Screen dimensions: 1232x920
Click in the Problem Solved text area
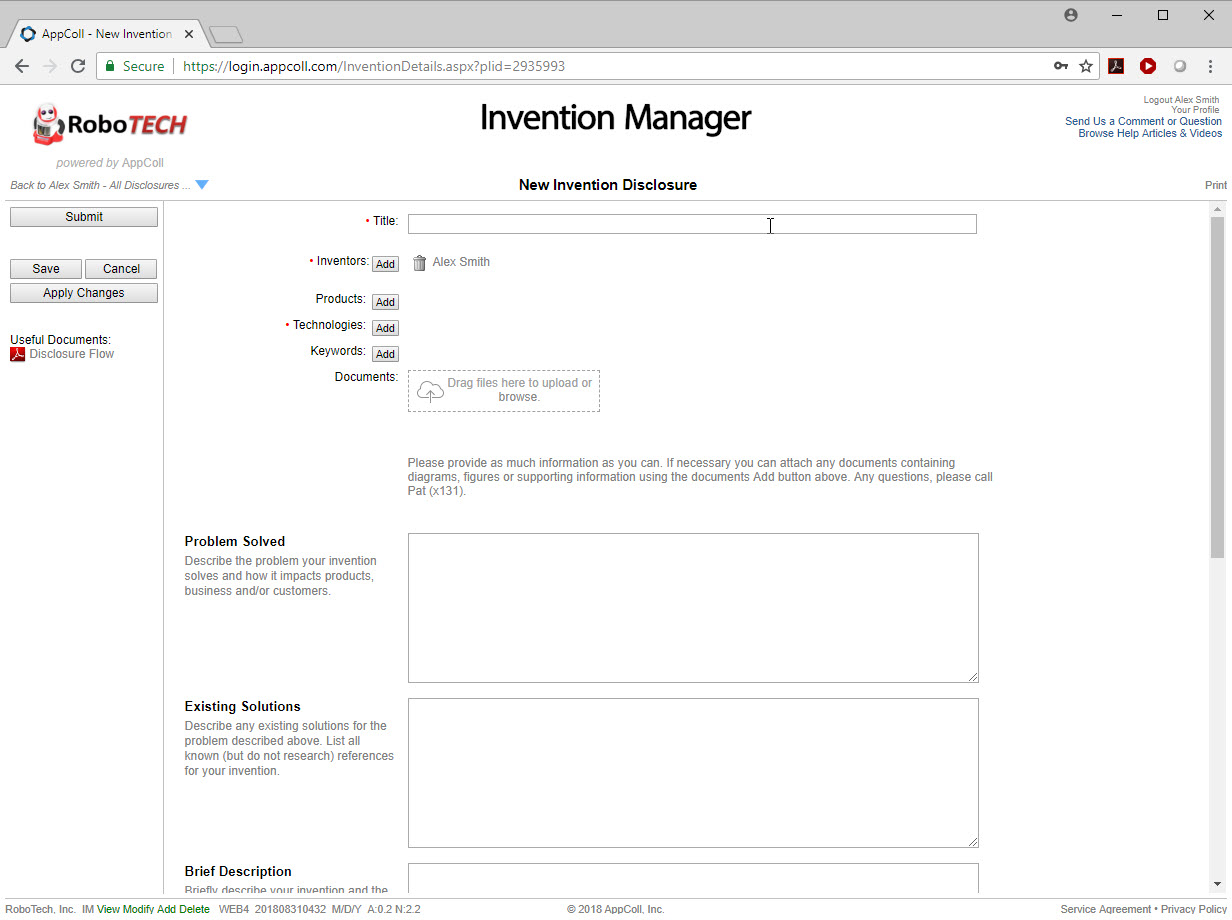(692, 608)
